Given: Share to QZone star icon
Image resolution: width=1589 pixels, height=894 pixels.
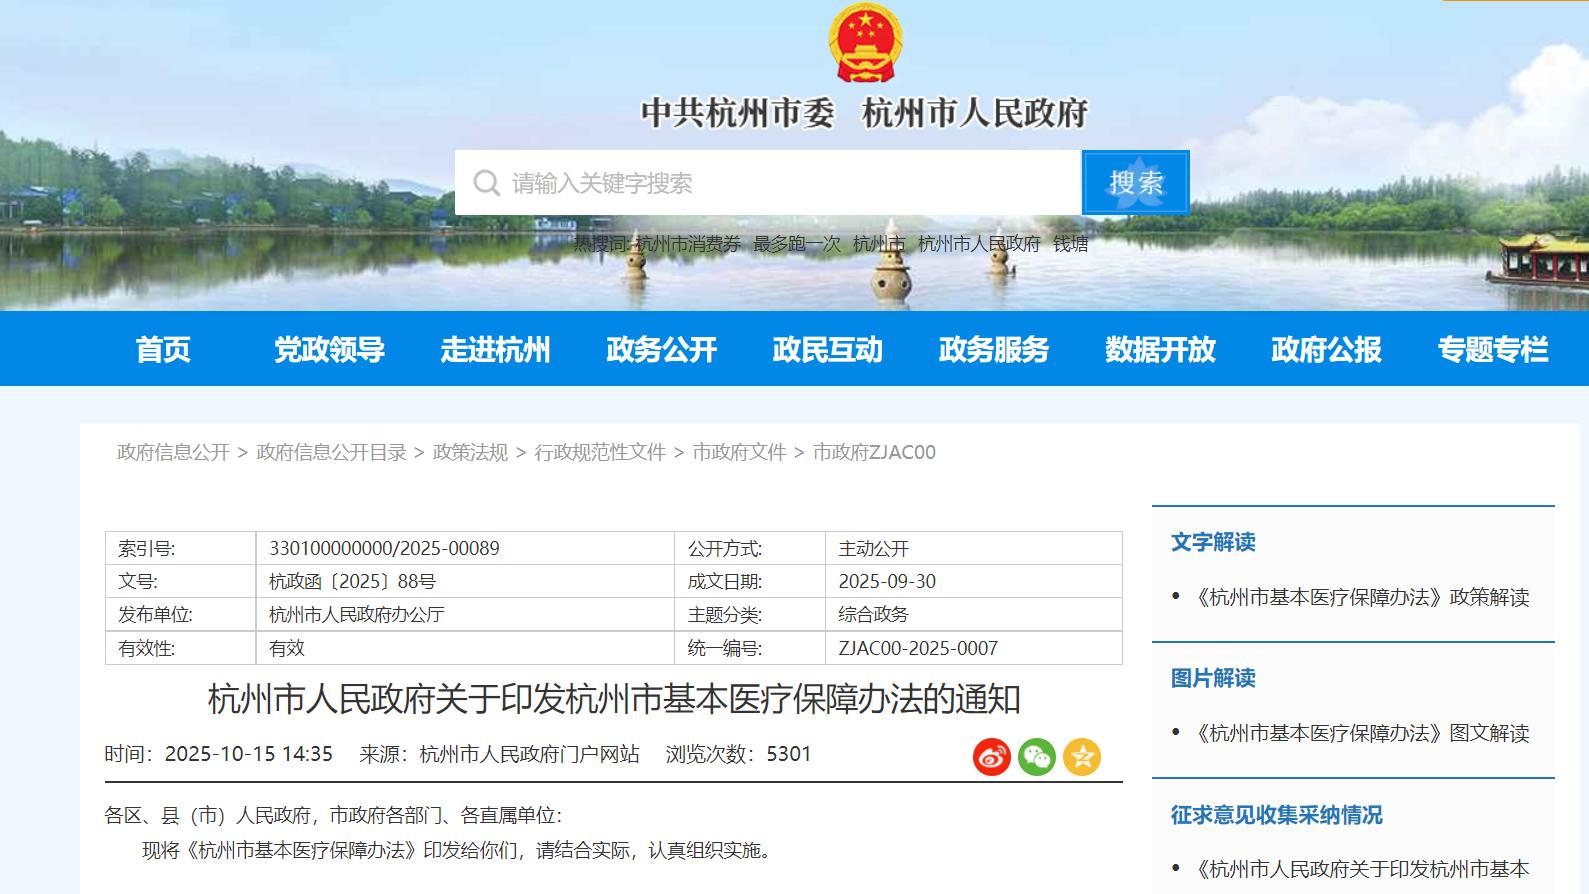Looking at the screenshot, I should pyautogui.click(x=1082, y=757).
